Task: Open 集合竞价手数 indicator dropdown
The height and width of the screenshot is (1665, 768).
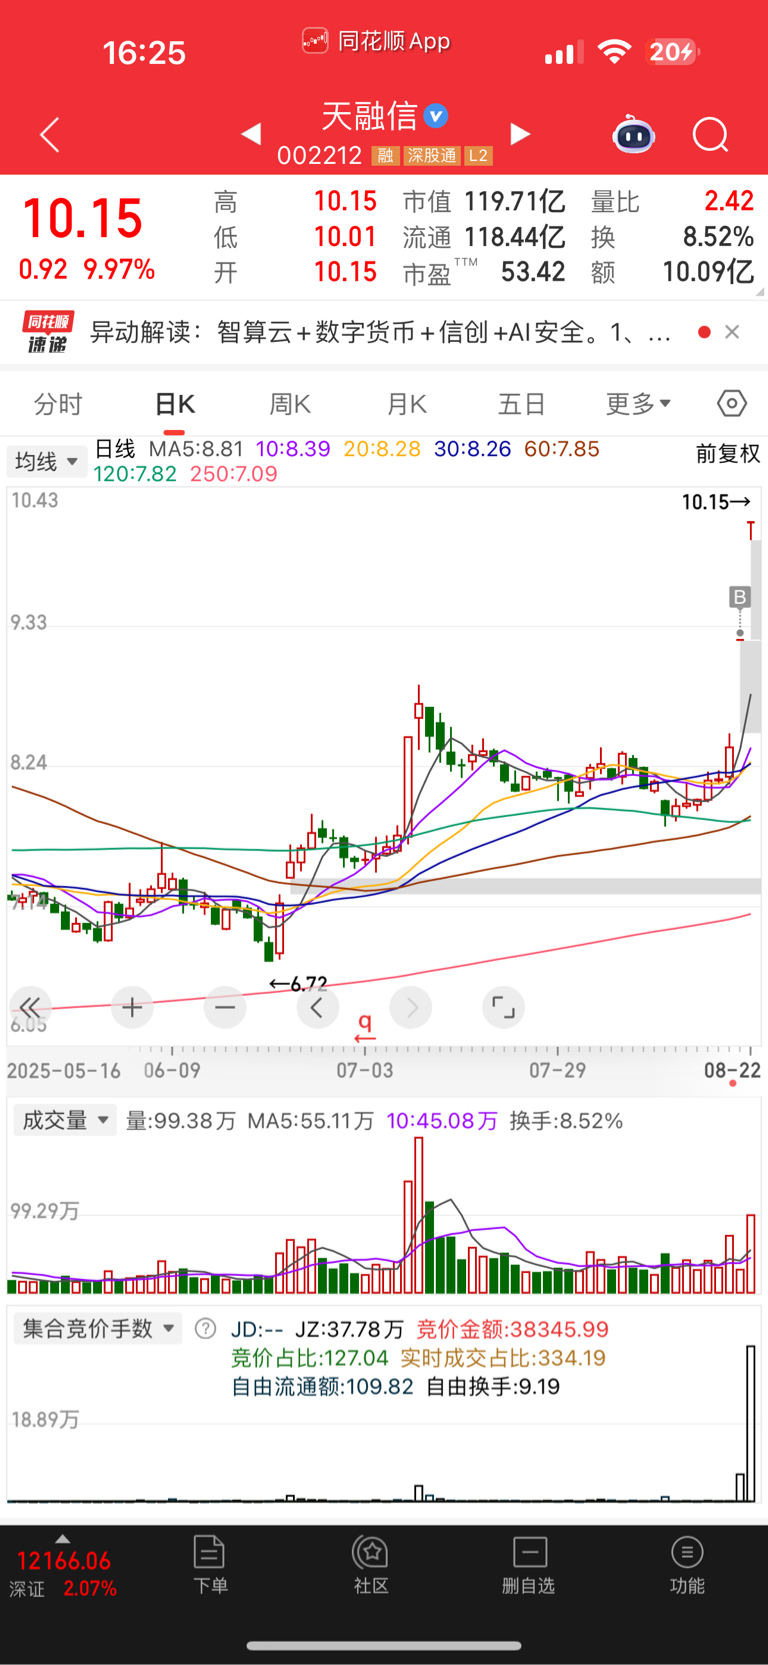Action: pos(98,1329)
